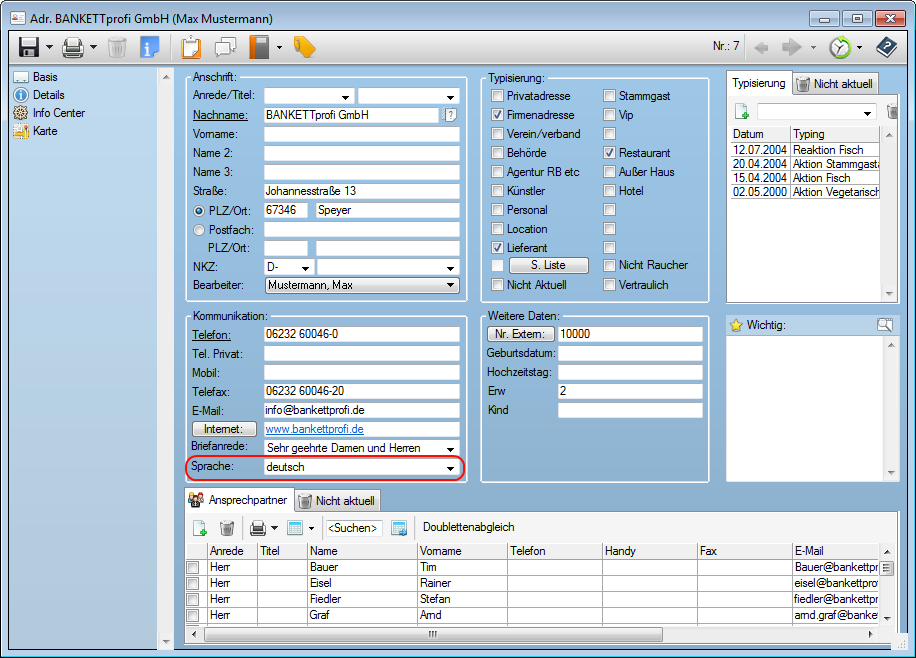Switch to the Nicht aktuell tab beside Ansprechpartner
Viewport: 916px width, 658px height.
tap(335, 501)
